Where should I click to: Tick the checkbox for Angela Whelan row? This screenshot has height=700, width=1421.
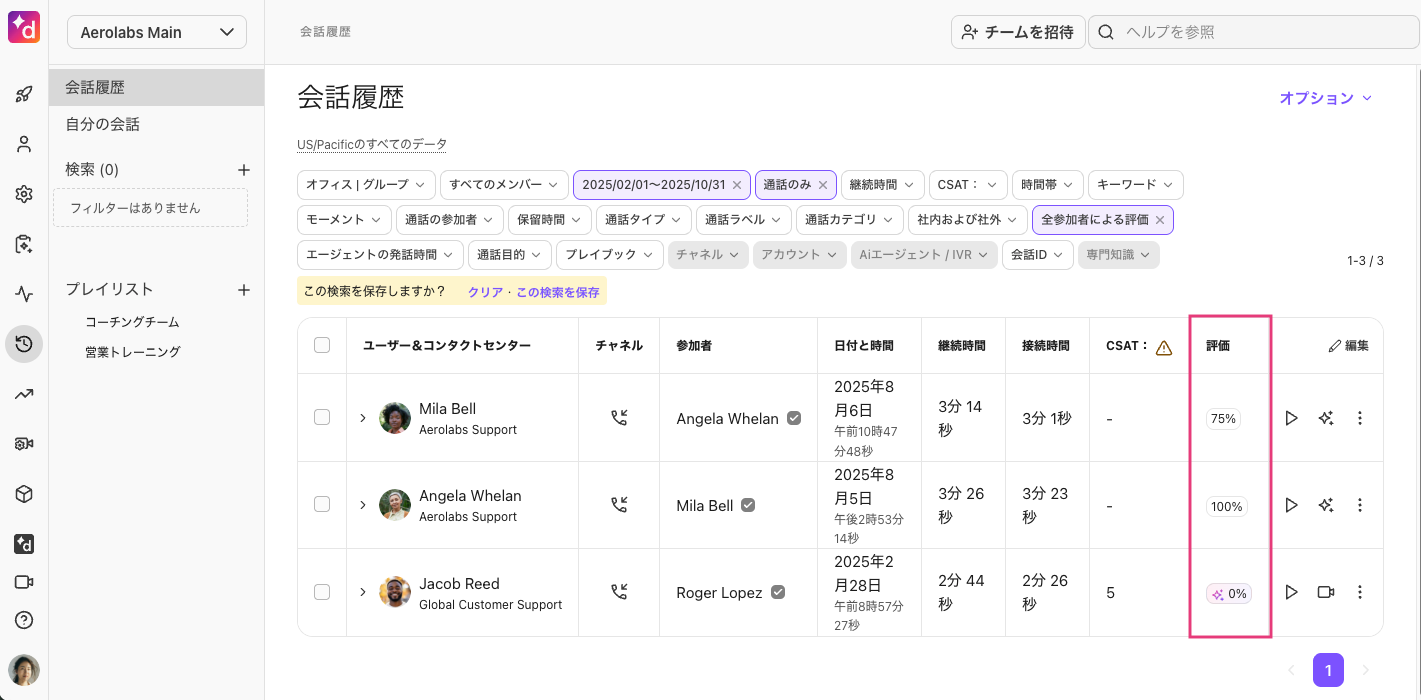[x=322, y=504]
